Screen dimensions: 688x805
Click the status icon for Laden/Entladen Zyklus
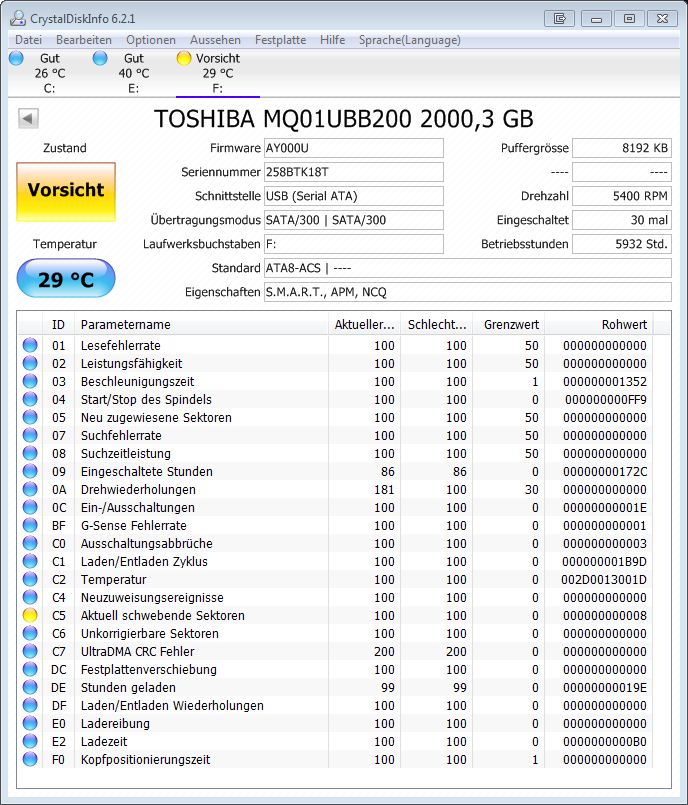coord(30,561)
